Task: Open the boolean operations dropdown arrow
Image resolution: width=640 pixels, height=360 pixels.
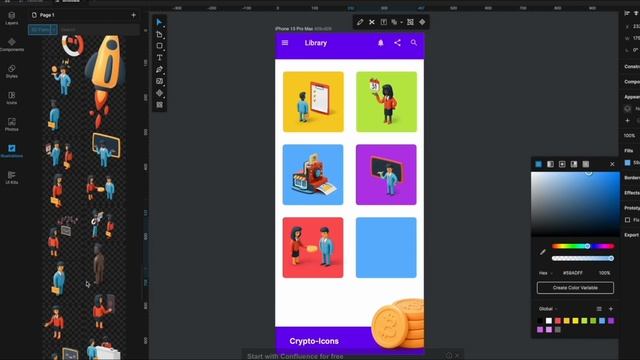Action: (401, 22)
